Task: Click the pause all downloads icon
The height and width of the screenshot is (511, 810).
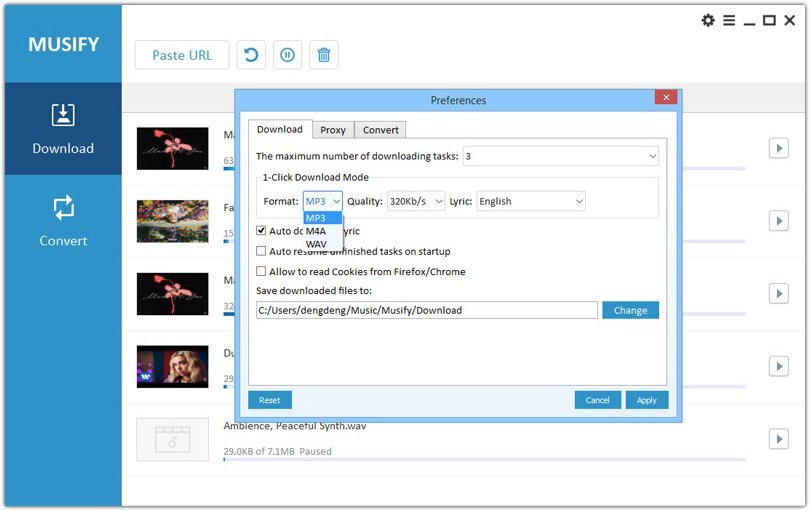Action: point(287,55)
